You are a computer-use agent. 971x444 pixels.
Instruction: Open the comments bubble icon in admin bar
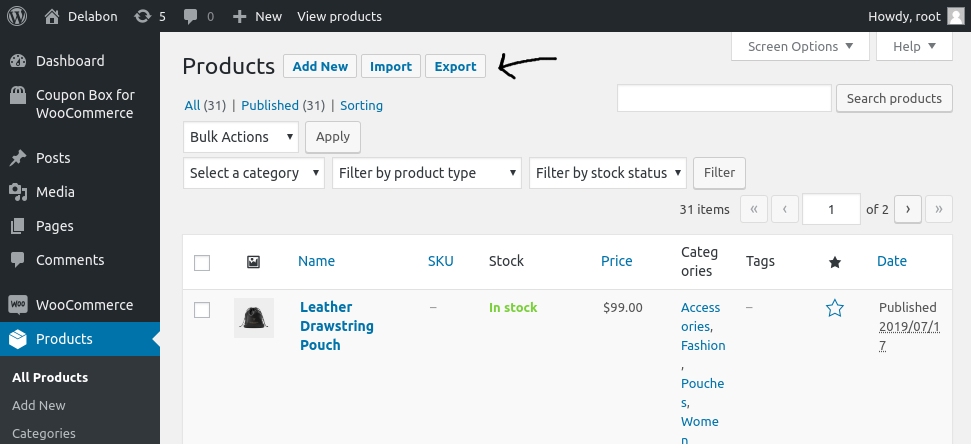[x=191, y=17]
